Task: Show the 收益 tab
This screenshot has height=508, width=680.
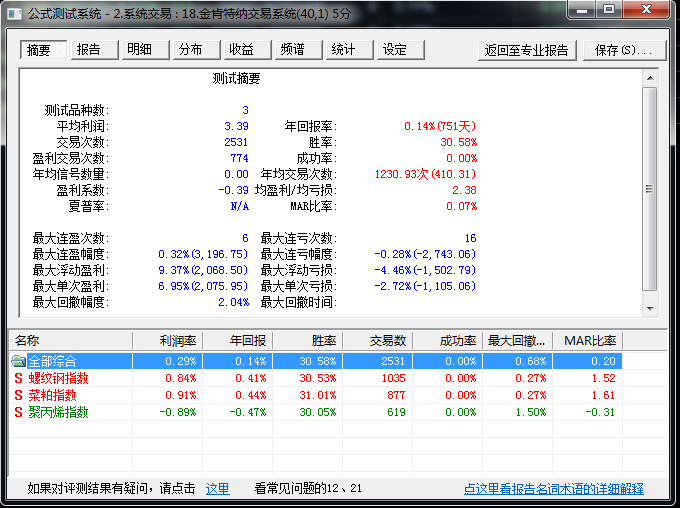Action: point(241,50)
